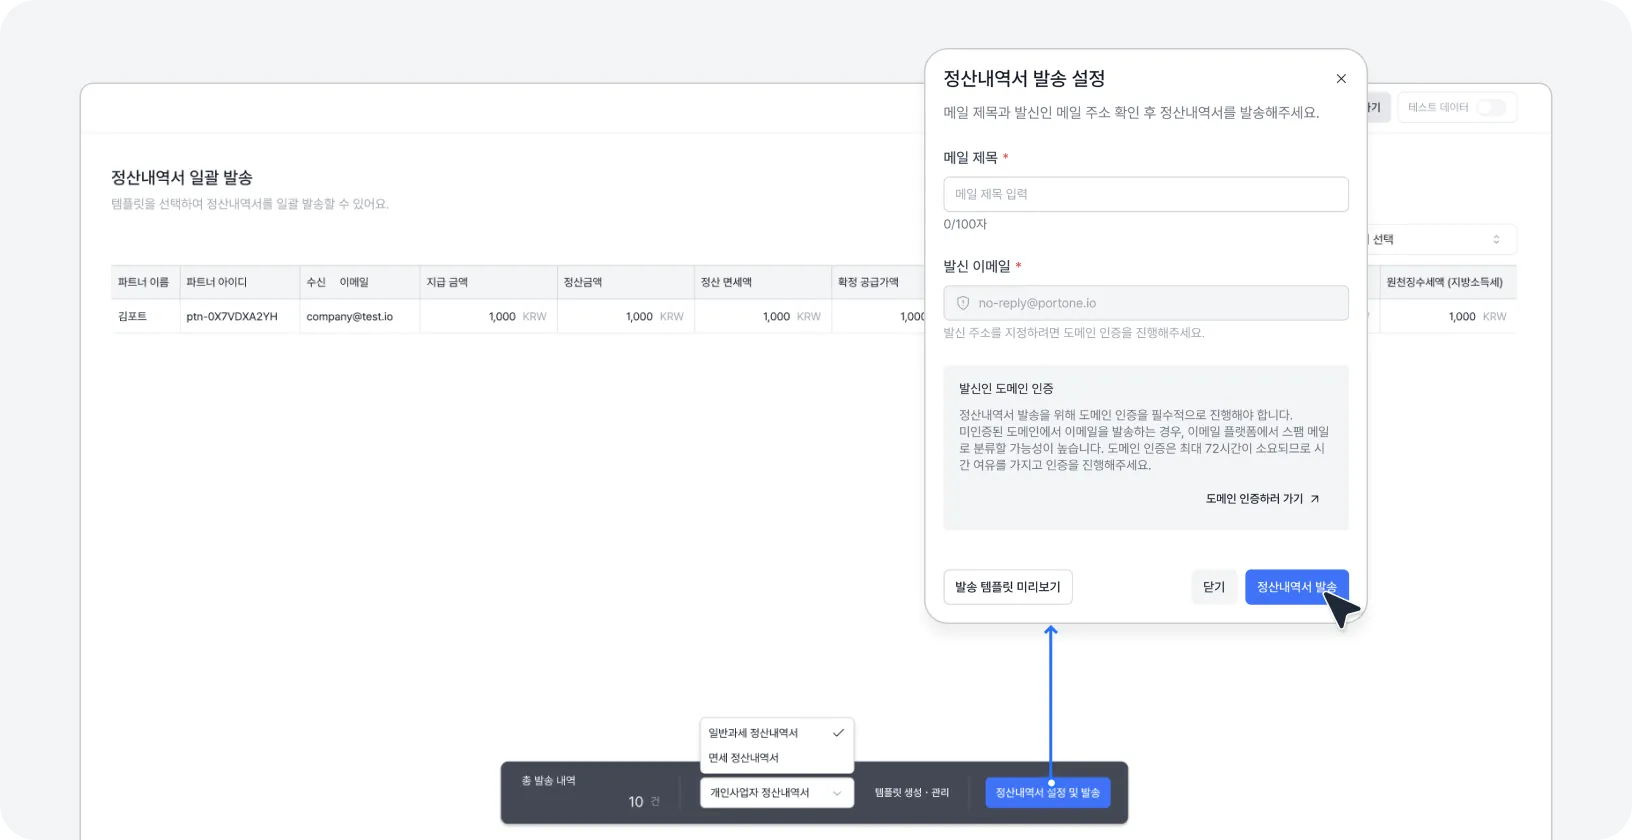
Task: Select 일반과세 정산내역서 from the menu
Action: click(x=754, y=733)
